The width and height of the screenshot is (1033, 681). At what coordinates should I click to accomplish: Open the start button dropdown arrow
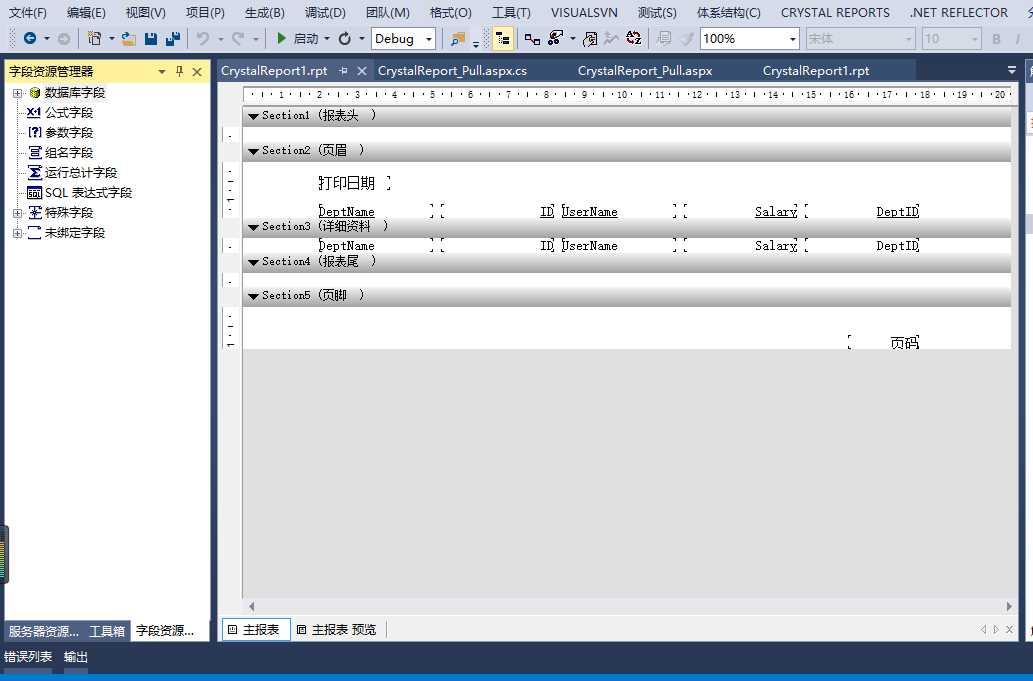tap(327, 39)
